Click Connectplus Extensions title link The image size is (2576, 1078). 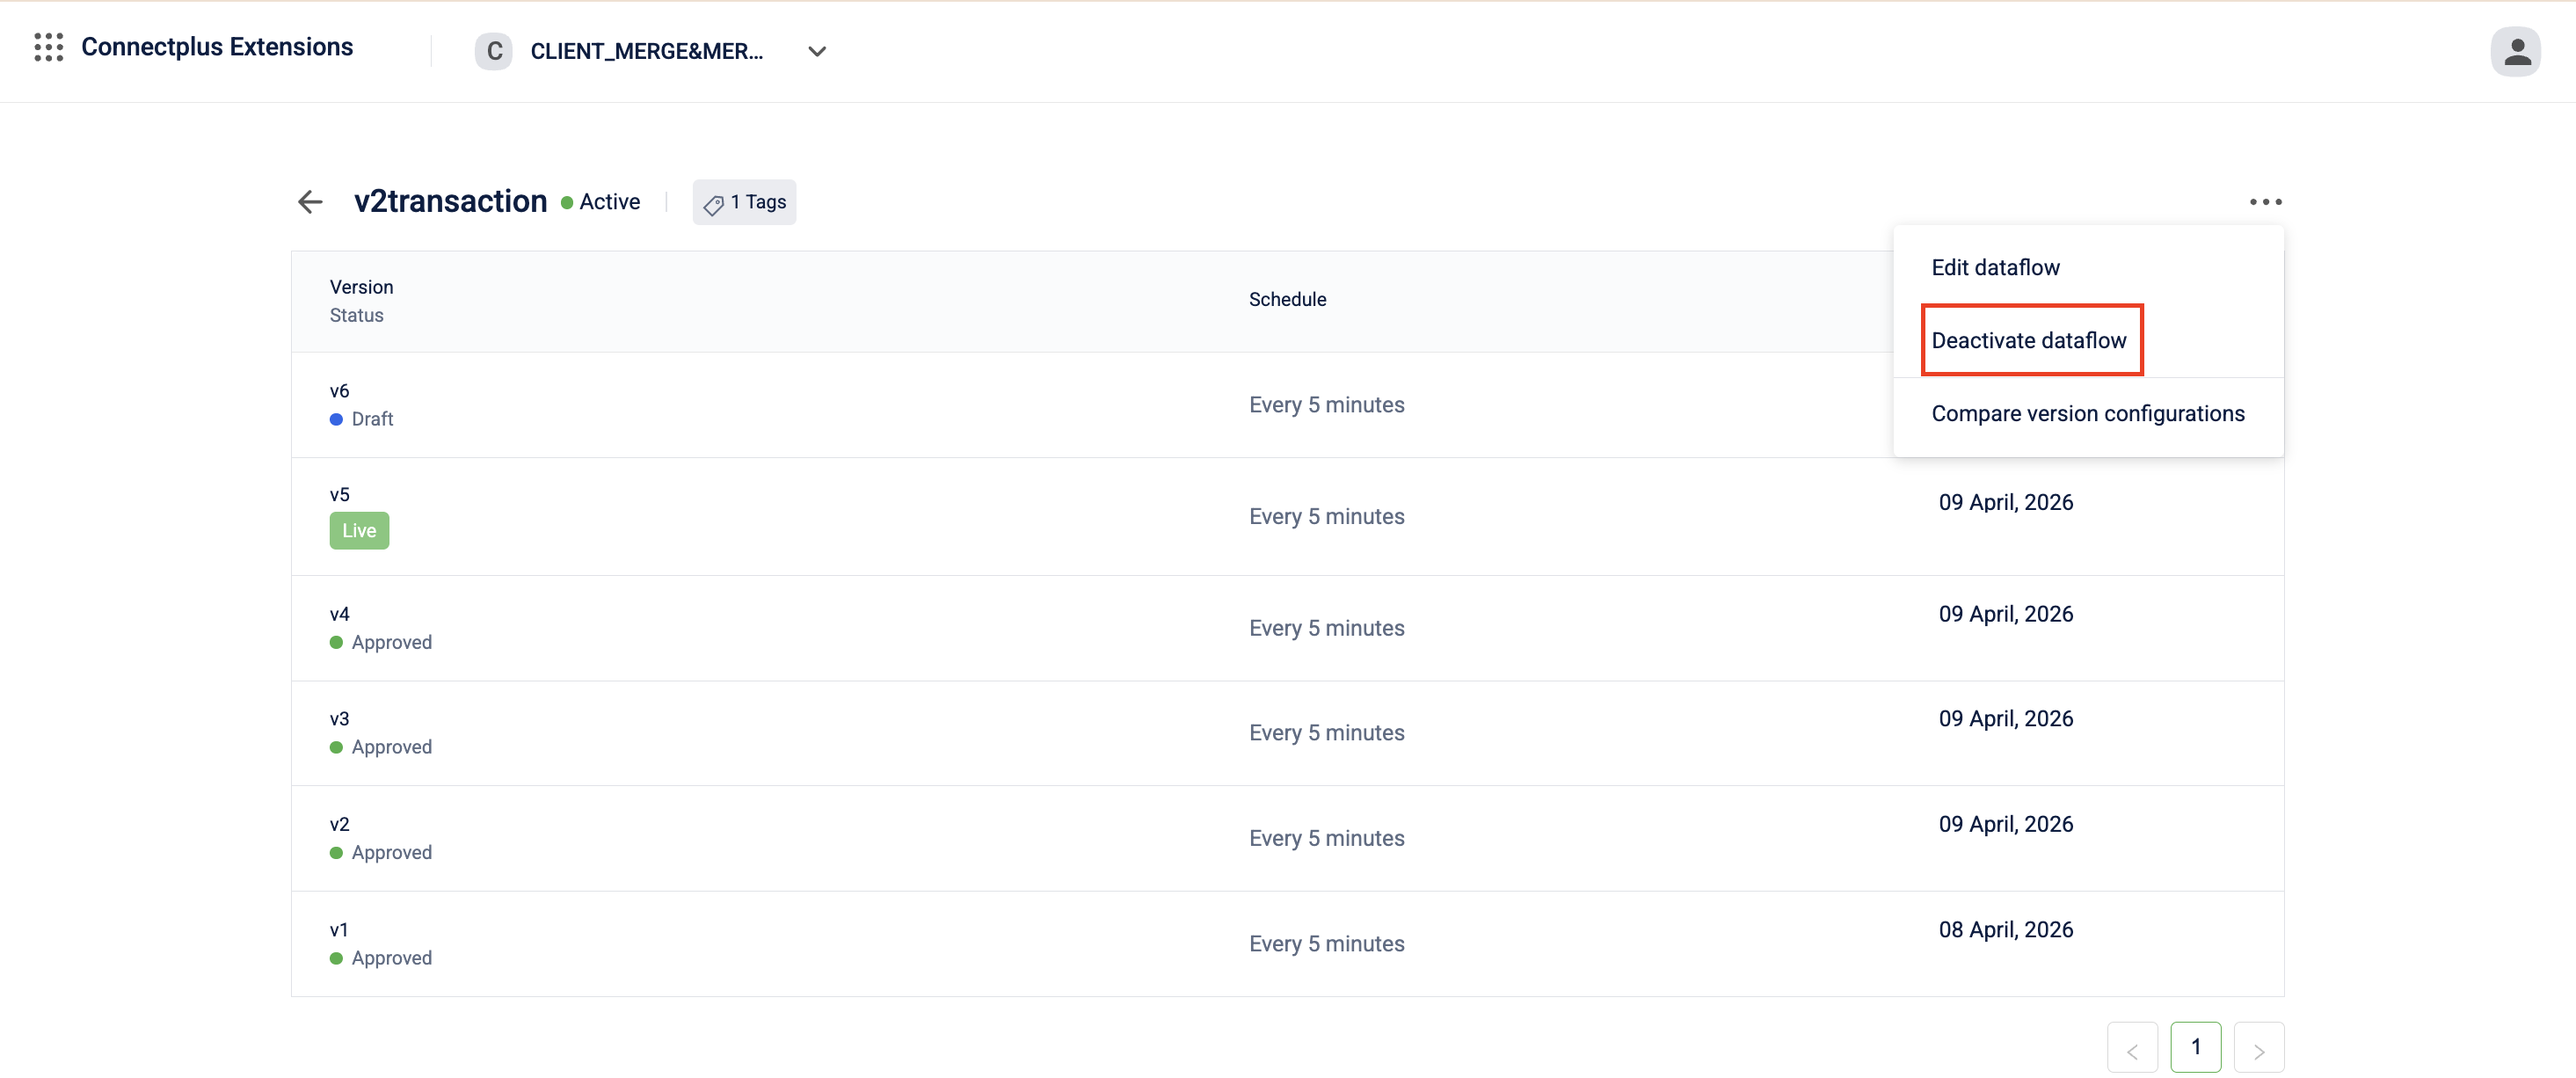217,47
